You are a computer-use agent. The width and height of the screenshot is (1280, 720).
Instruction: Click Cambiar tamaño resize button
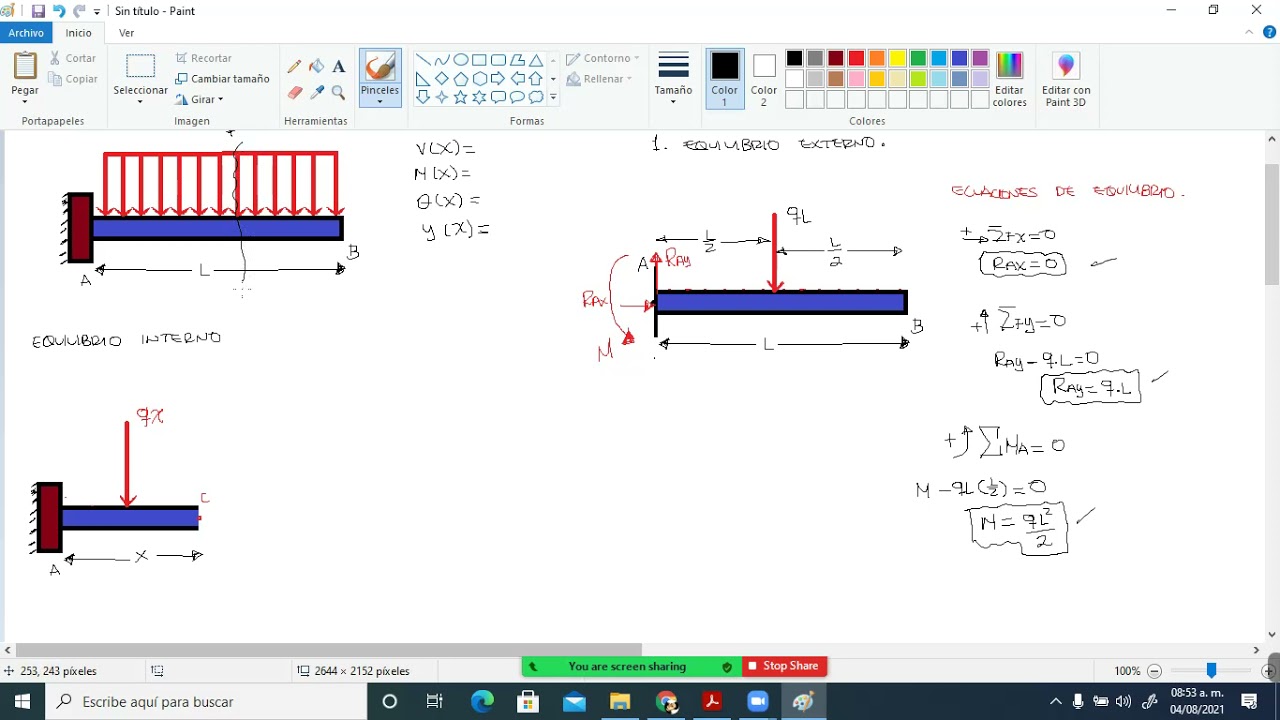click(222, 79)
